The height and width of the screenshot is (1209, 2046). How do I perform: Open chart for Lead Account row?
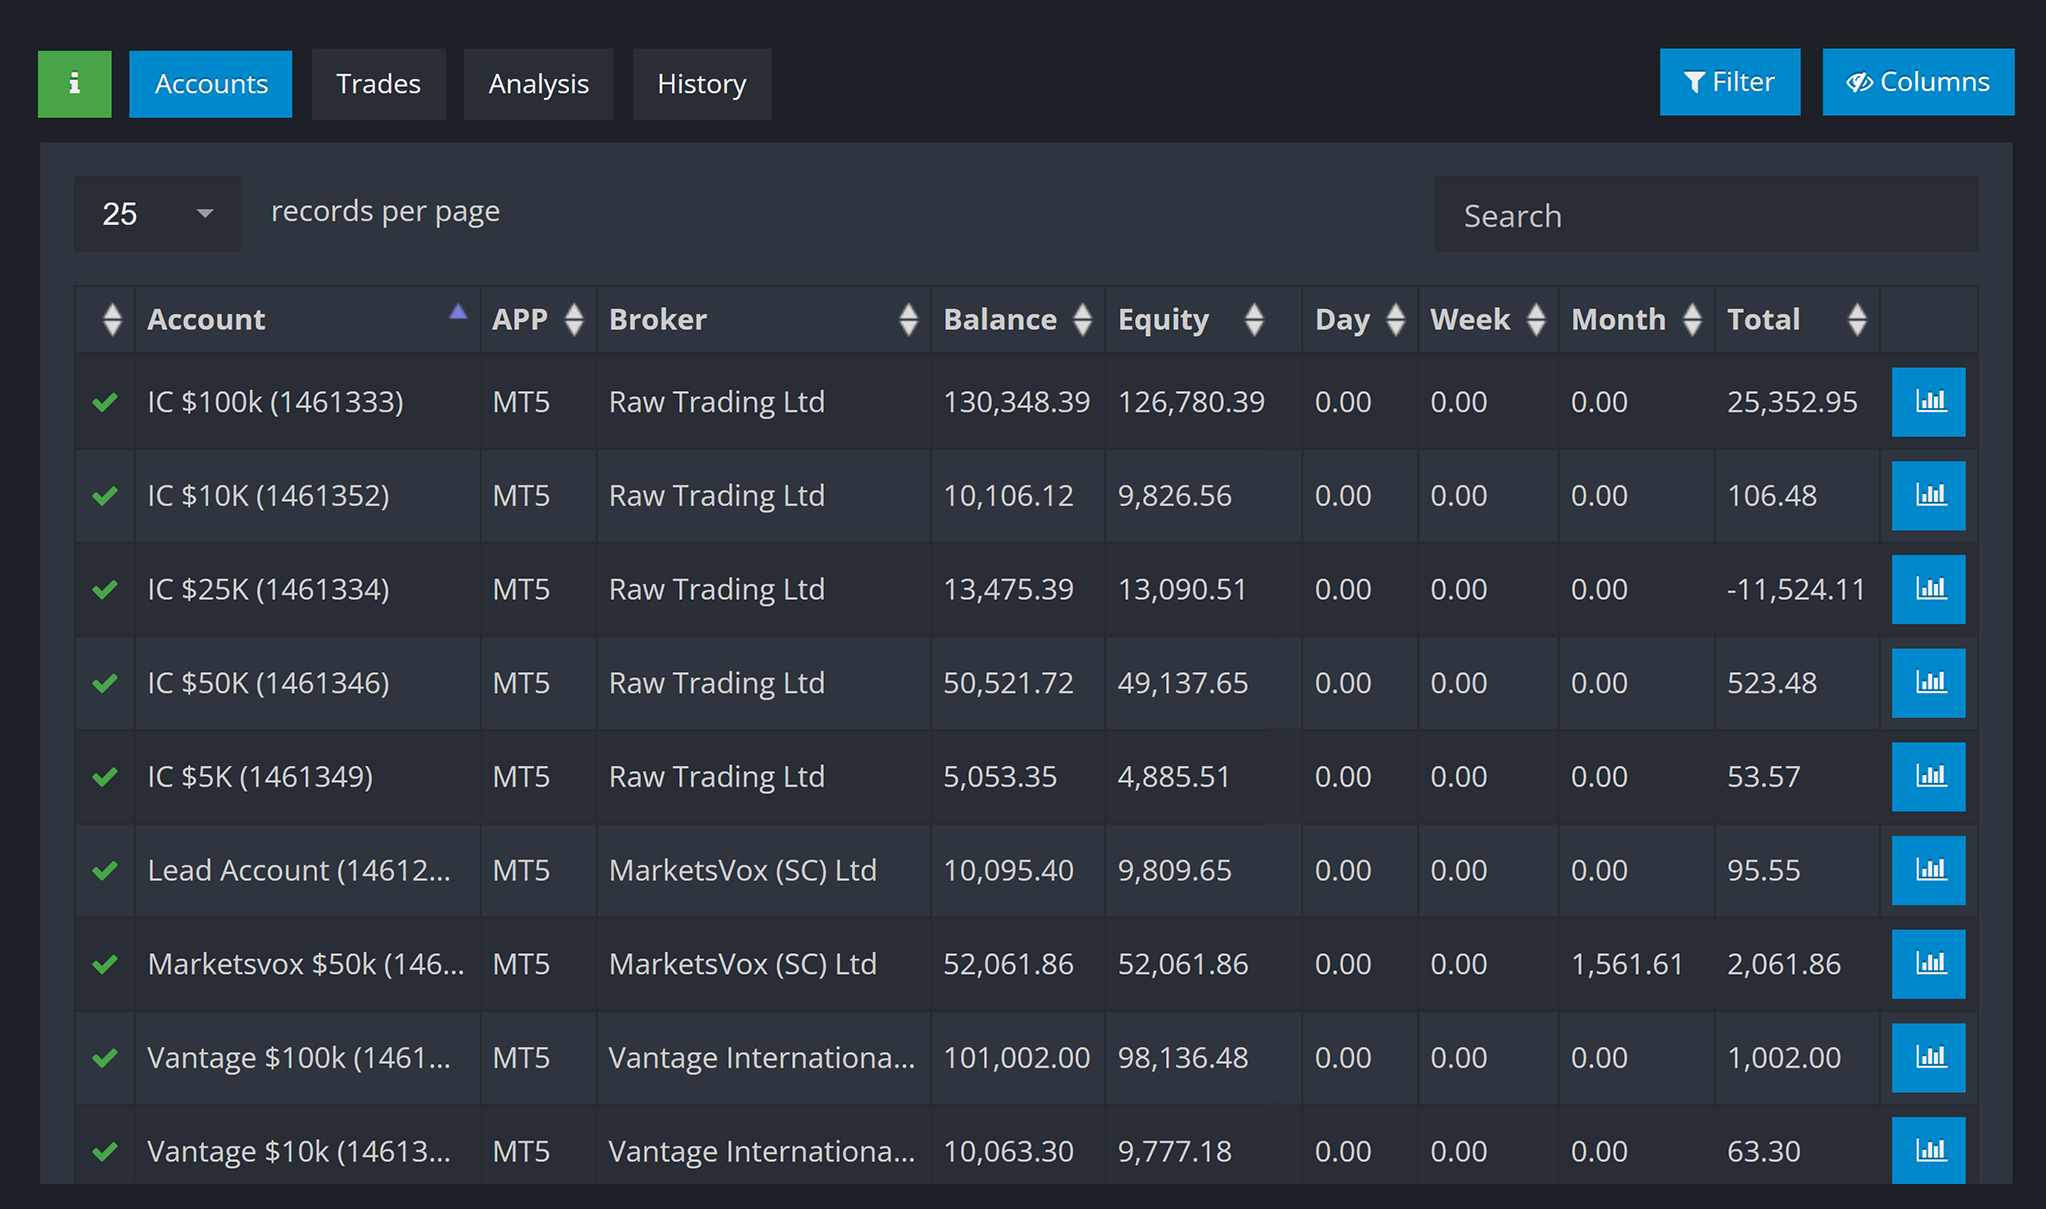[1928, 871]
